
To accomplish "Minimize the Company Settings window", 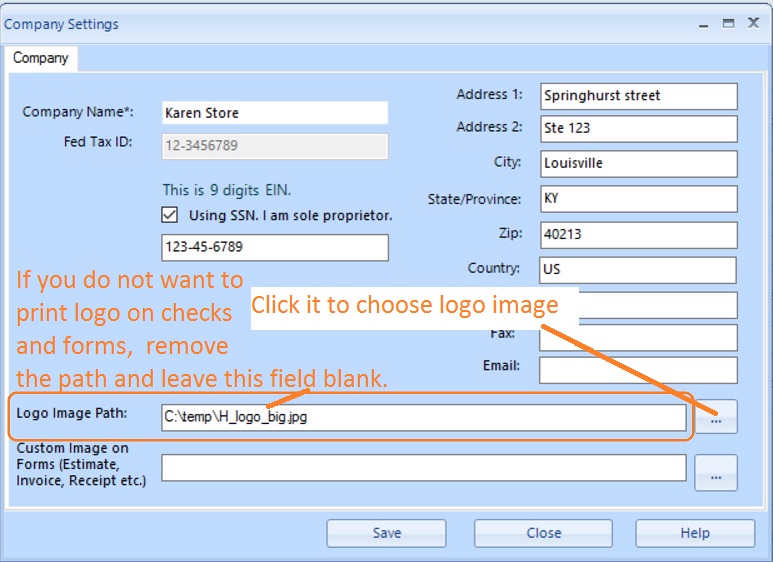I will pos(702,23).
